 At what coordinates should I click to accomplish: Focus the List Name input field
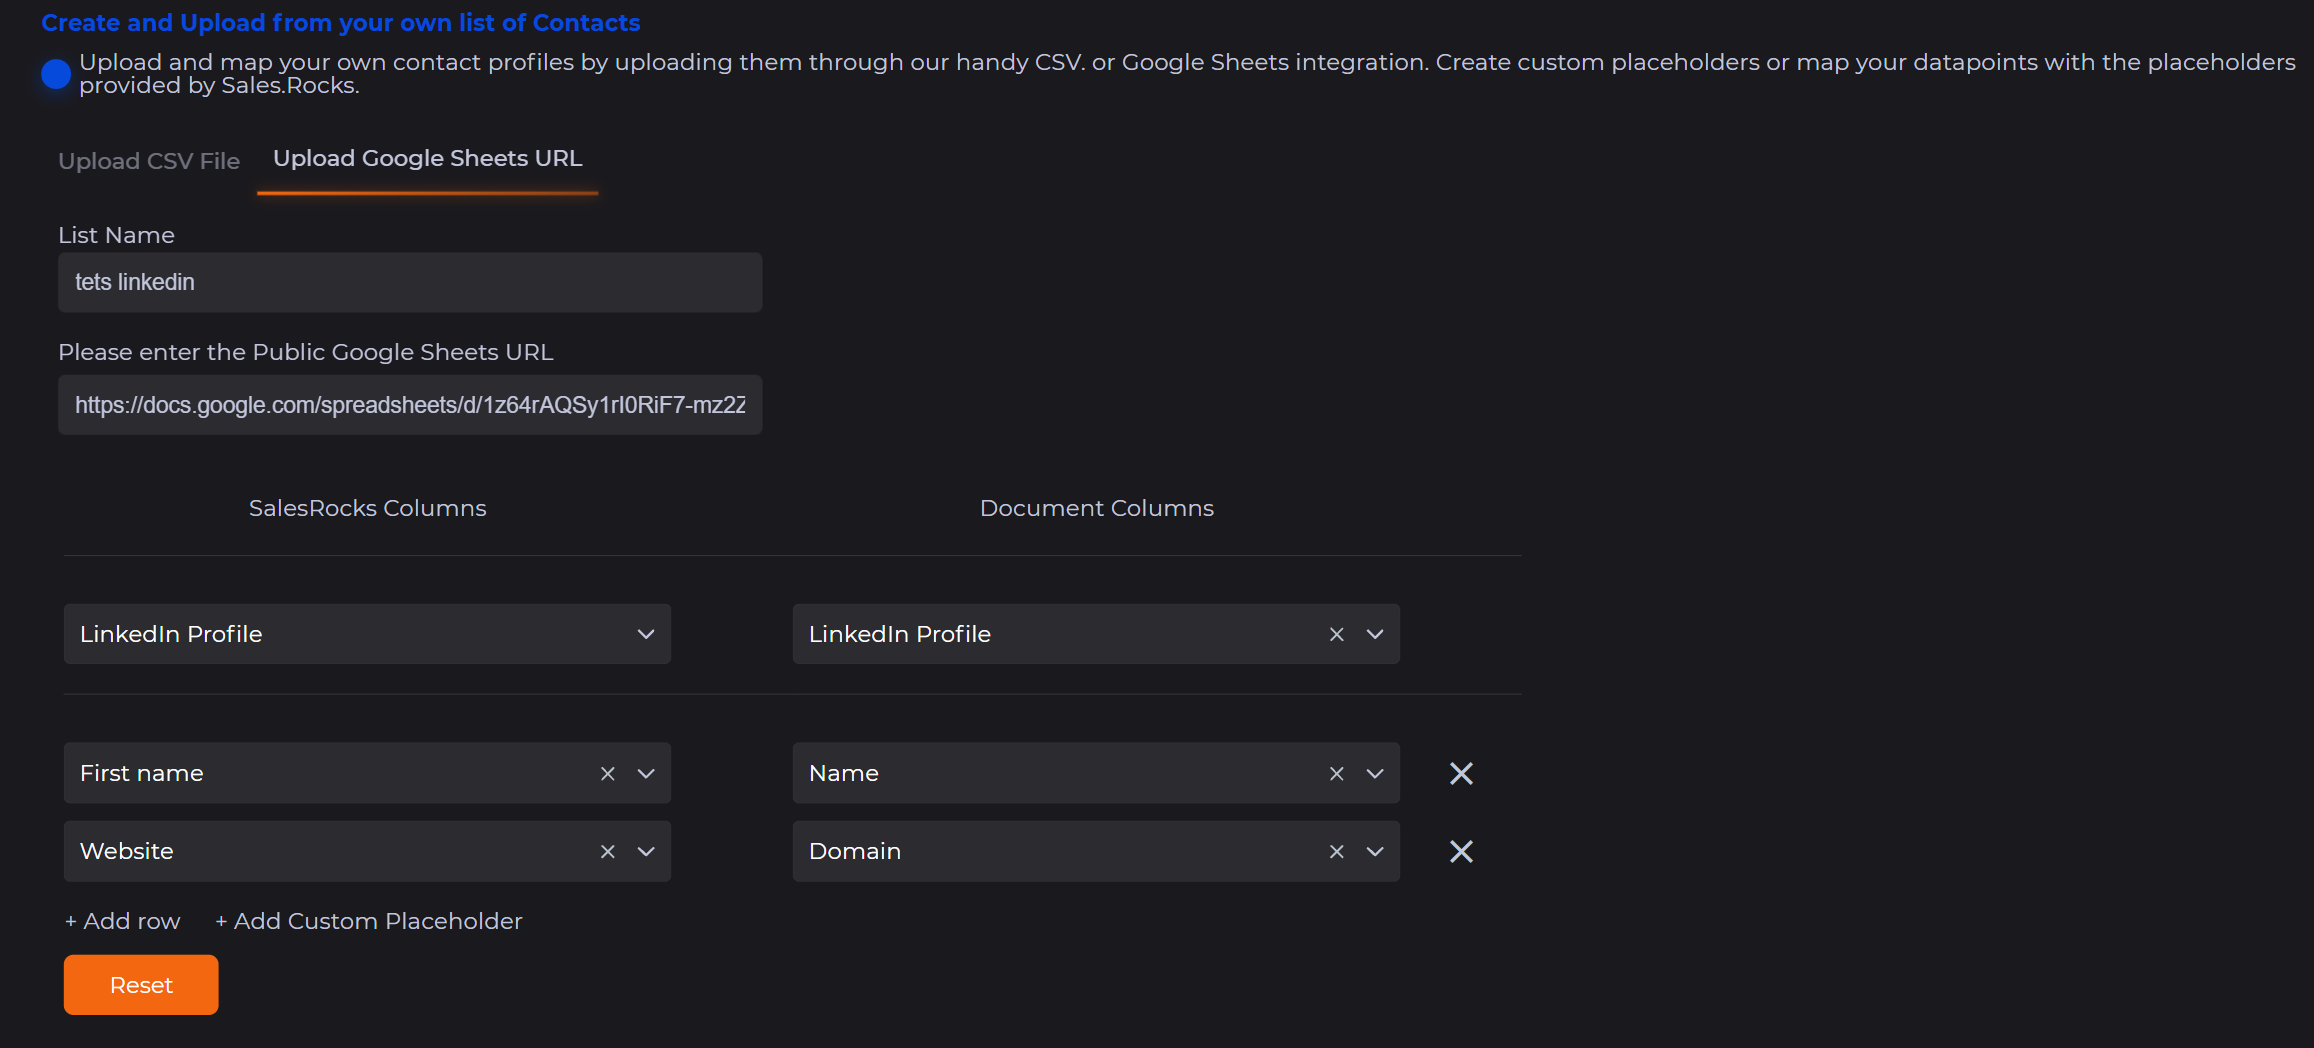click(410, 282)
